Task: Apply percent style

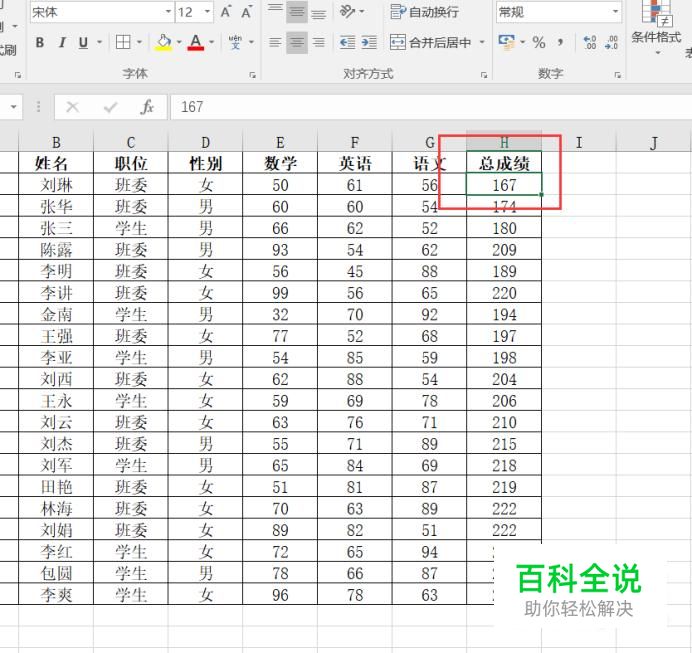Action: [x=539, y=43]
